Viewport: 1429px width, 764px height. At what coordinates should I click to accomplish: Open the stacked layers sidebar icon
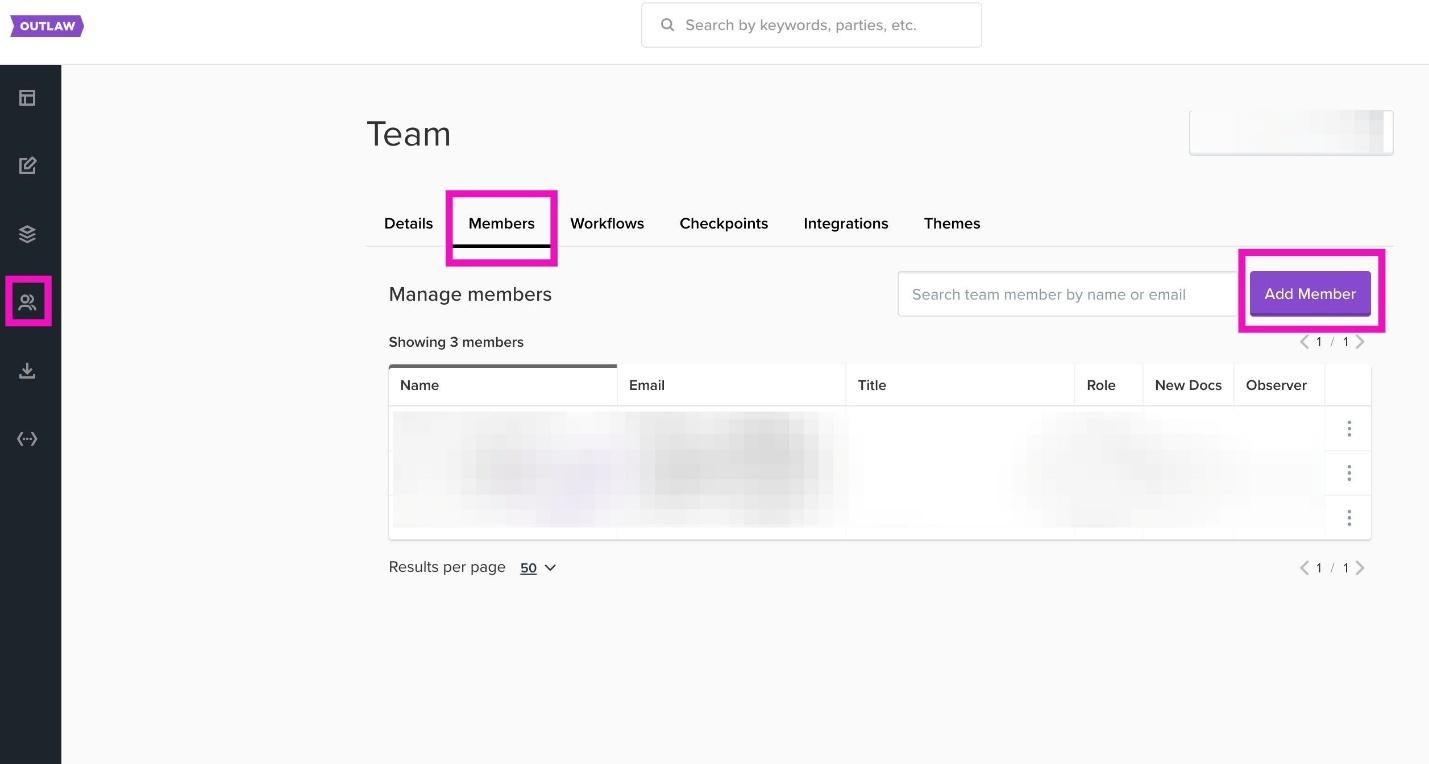tap(27, 234)
